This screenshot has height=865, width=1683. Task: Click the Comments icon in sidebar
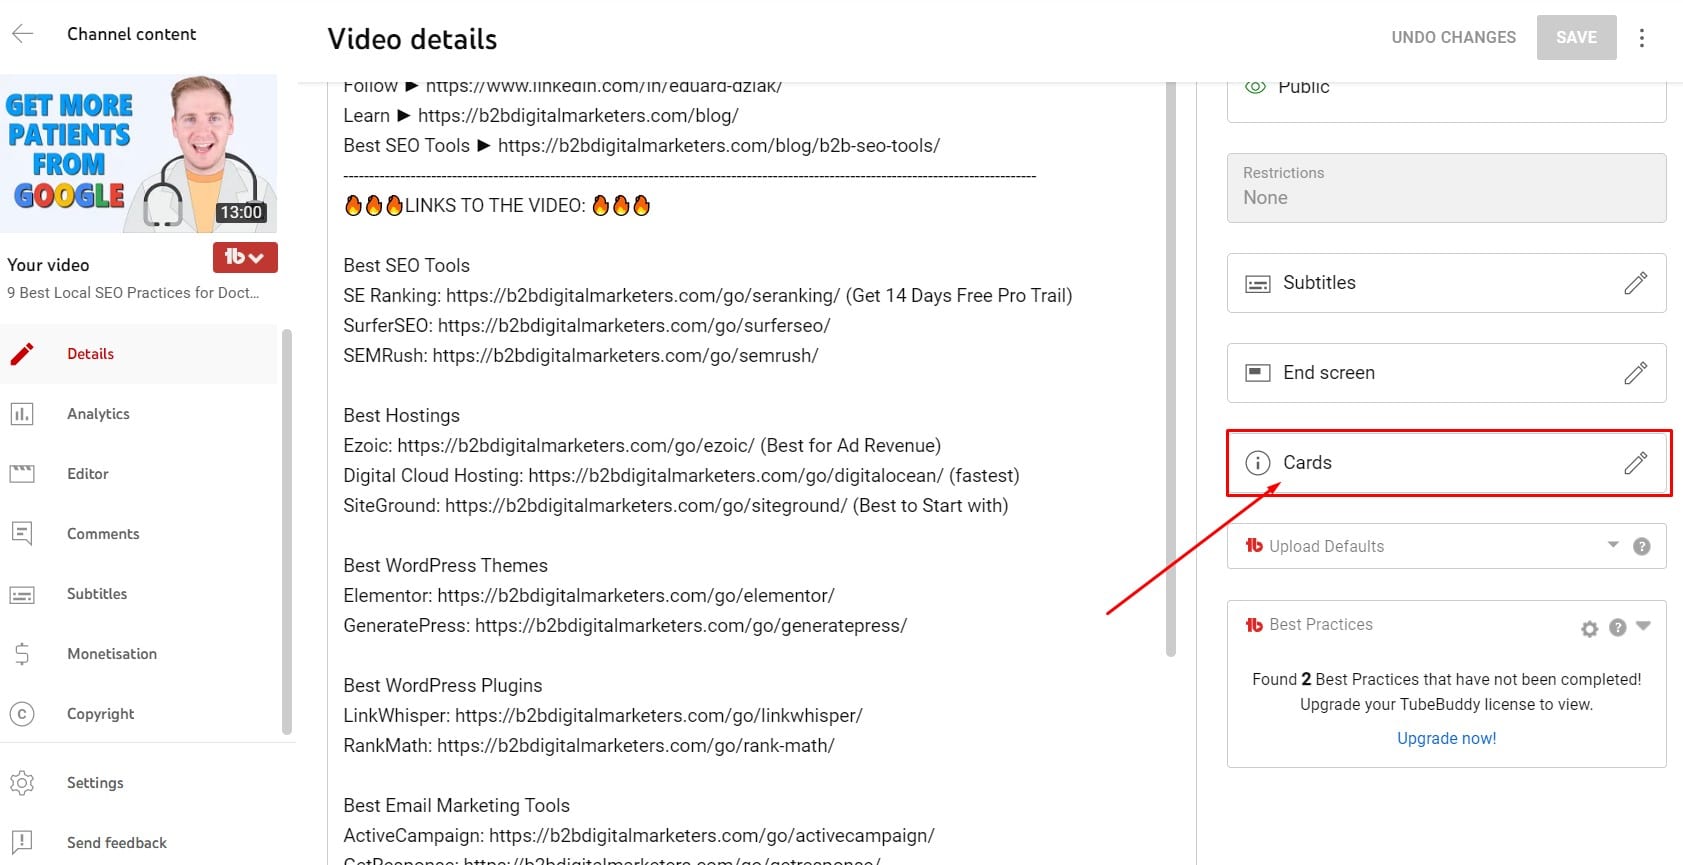[22, 534]
